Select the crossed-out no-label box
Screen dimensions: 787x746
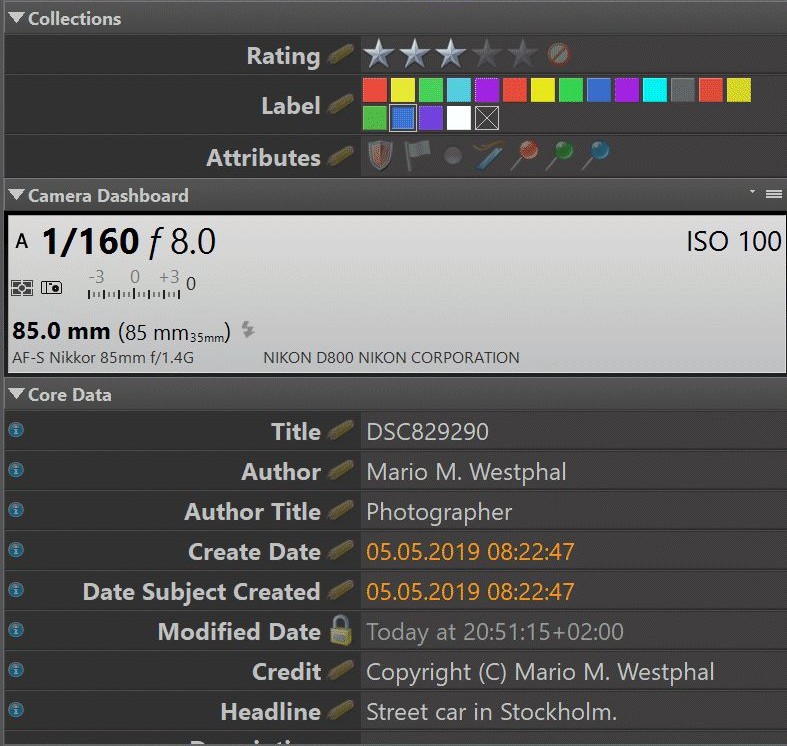point(487,118)
